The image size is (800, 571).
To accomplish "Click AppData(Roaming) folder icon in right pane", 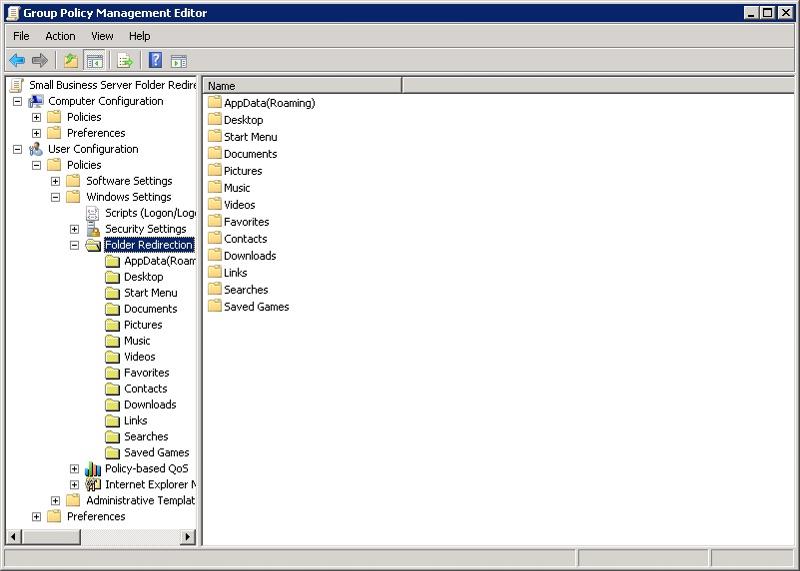I will [x=215, y=103].
